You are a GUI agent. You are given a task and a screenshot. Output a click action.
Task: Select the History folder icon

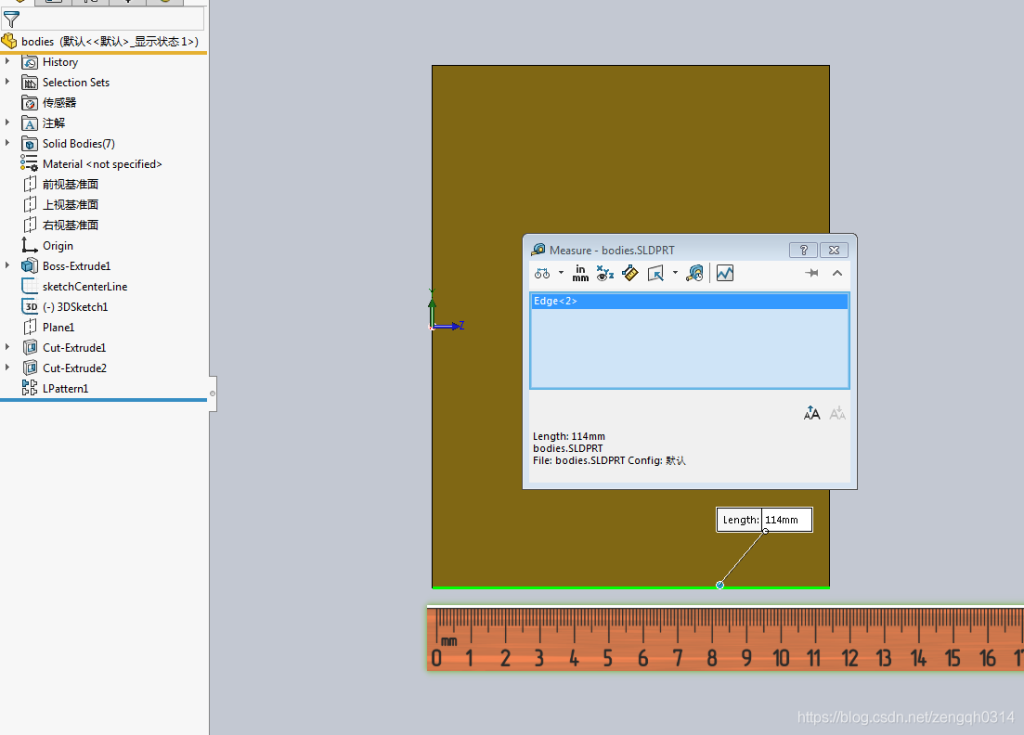click(29, 62)
